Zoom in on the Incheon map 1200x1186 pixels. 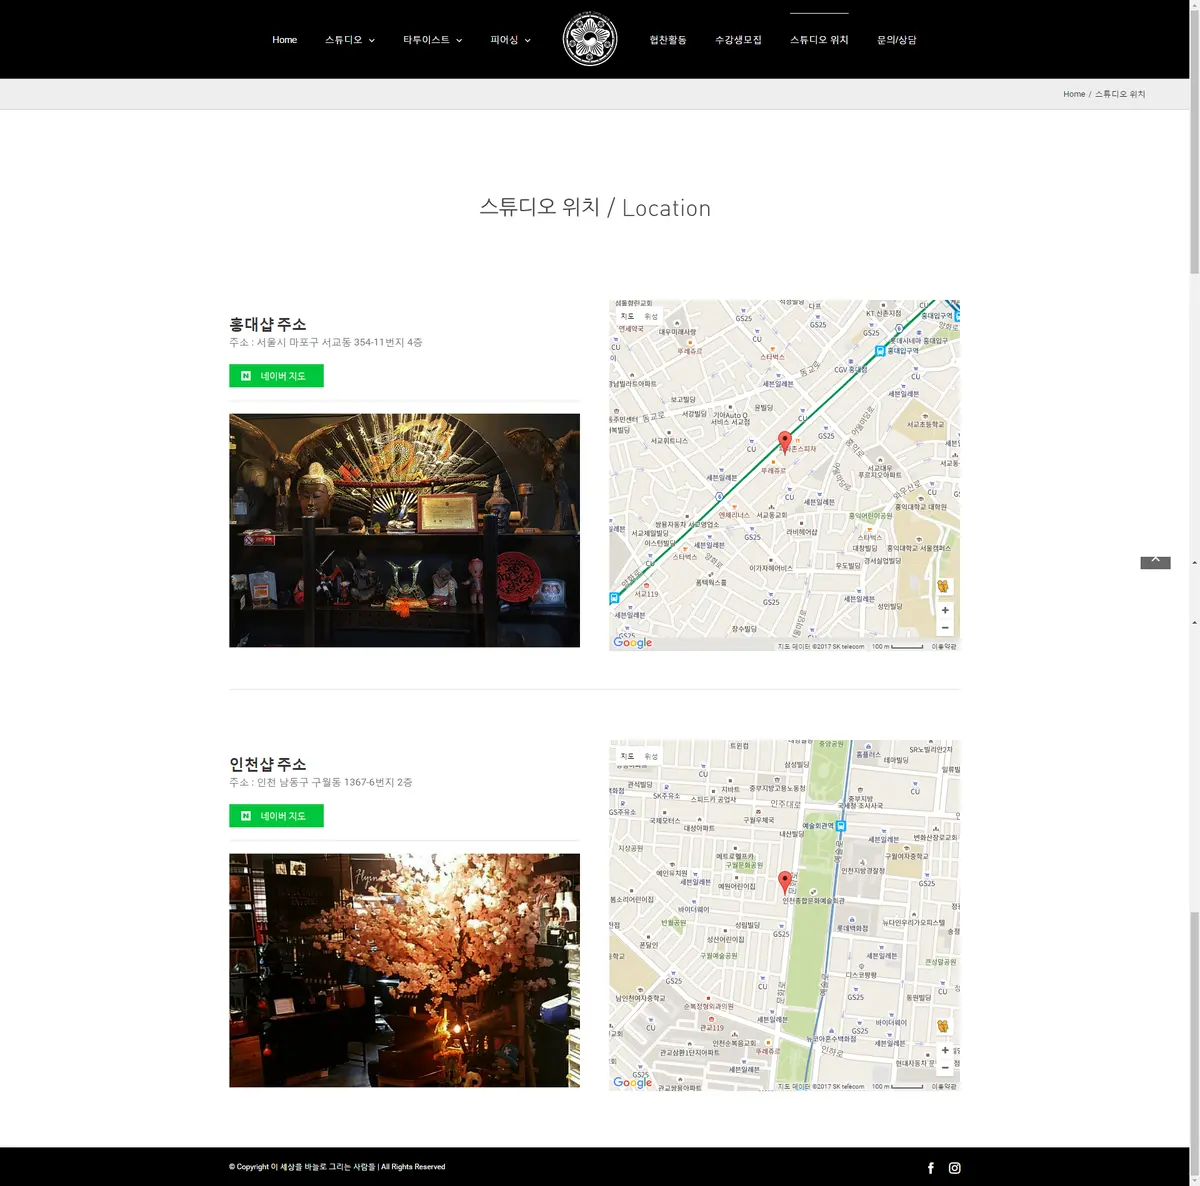click(945, 1050)
